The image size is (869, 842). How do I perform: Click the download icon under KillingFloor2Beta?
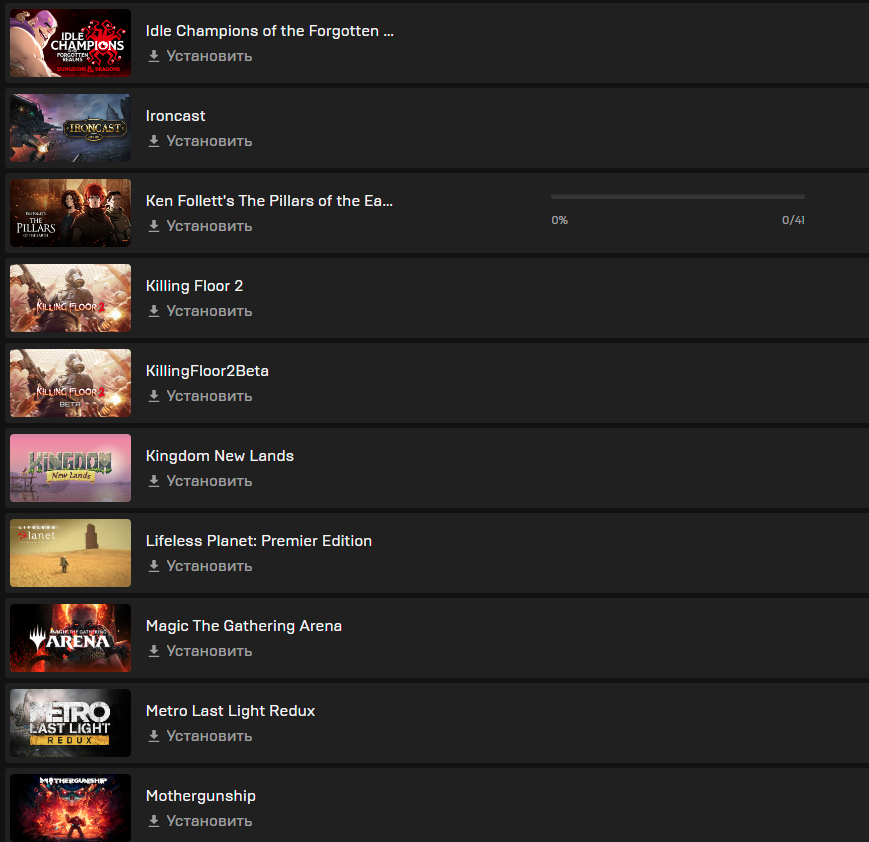click(154, 396)
